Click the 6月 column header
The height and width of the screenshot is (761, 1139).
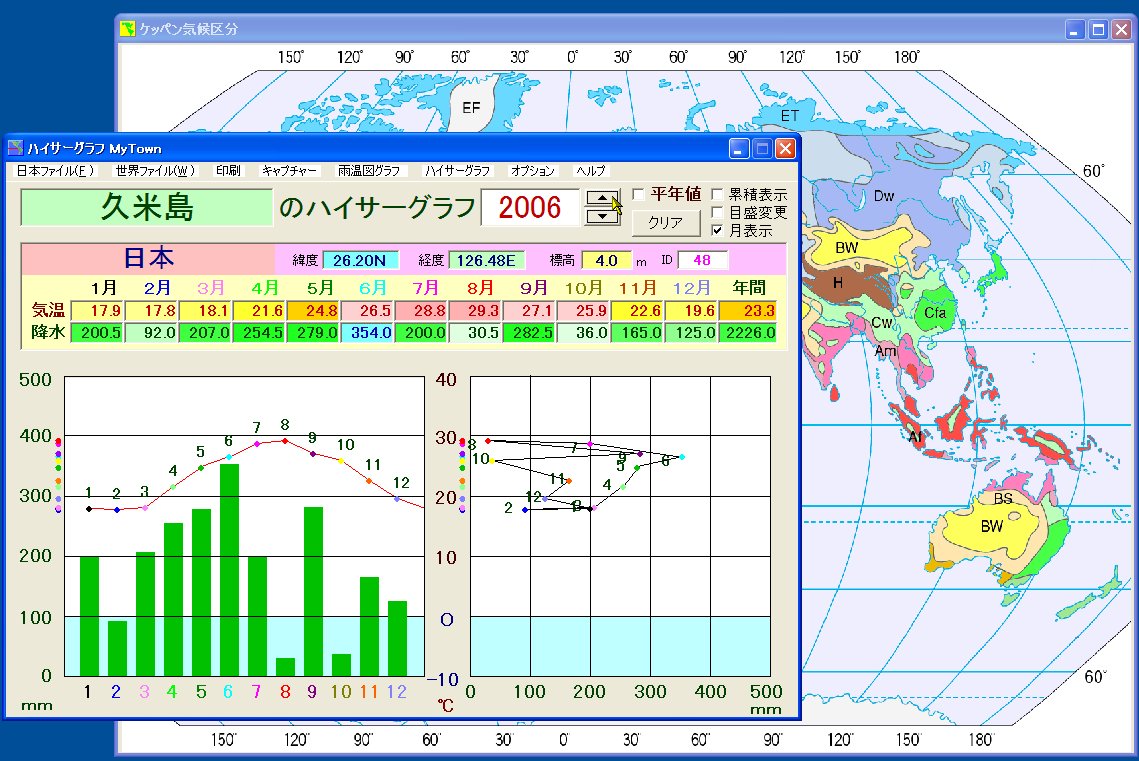click(x=373, y=288)
